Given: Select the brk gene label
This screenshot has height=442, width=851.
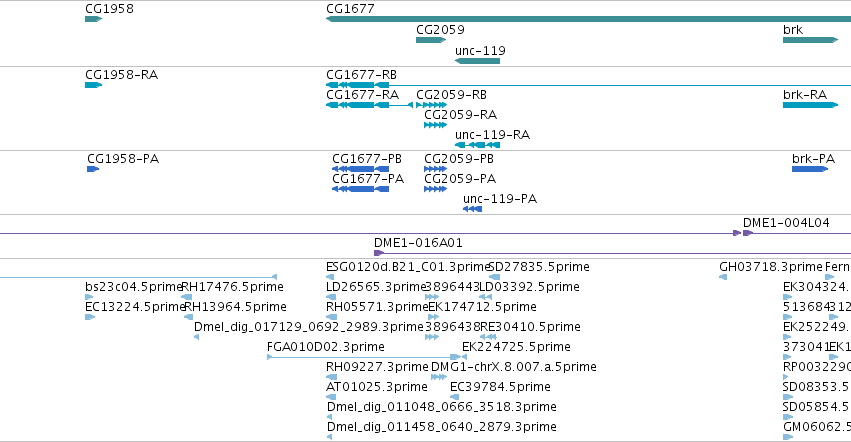Looking at the screenshot, I should [x=793, y=30].
